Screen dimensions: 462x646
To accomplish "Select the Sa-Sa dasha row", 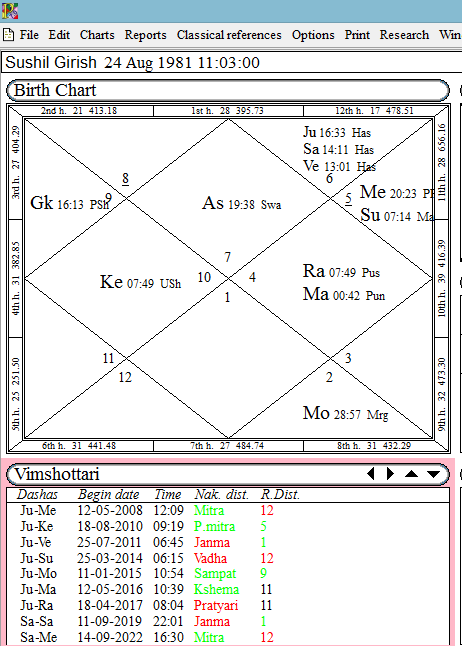I will (x=228, y=621).
